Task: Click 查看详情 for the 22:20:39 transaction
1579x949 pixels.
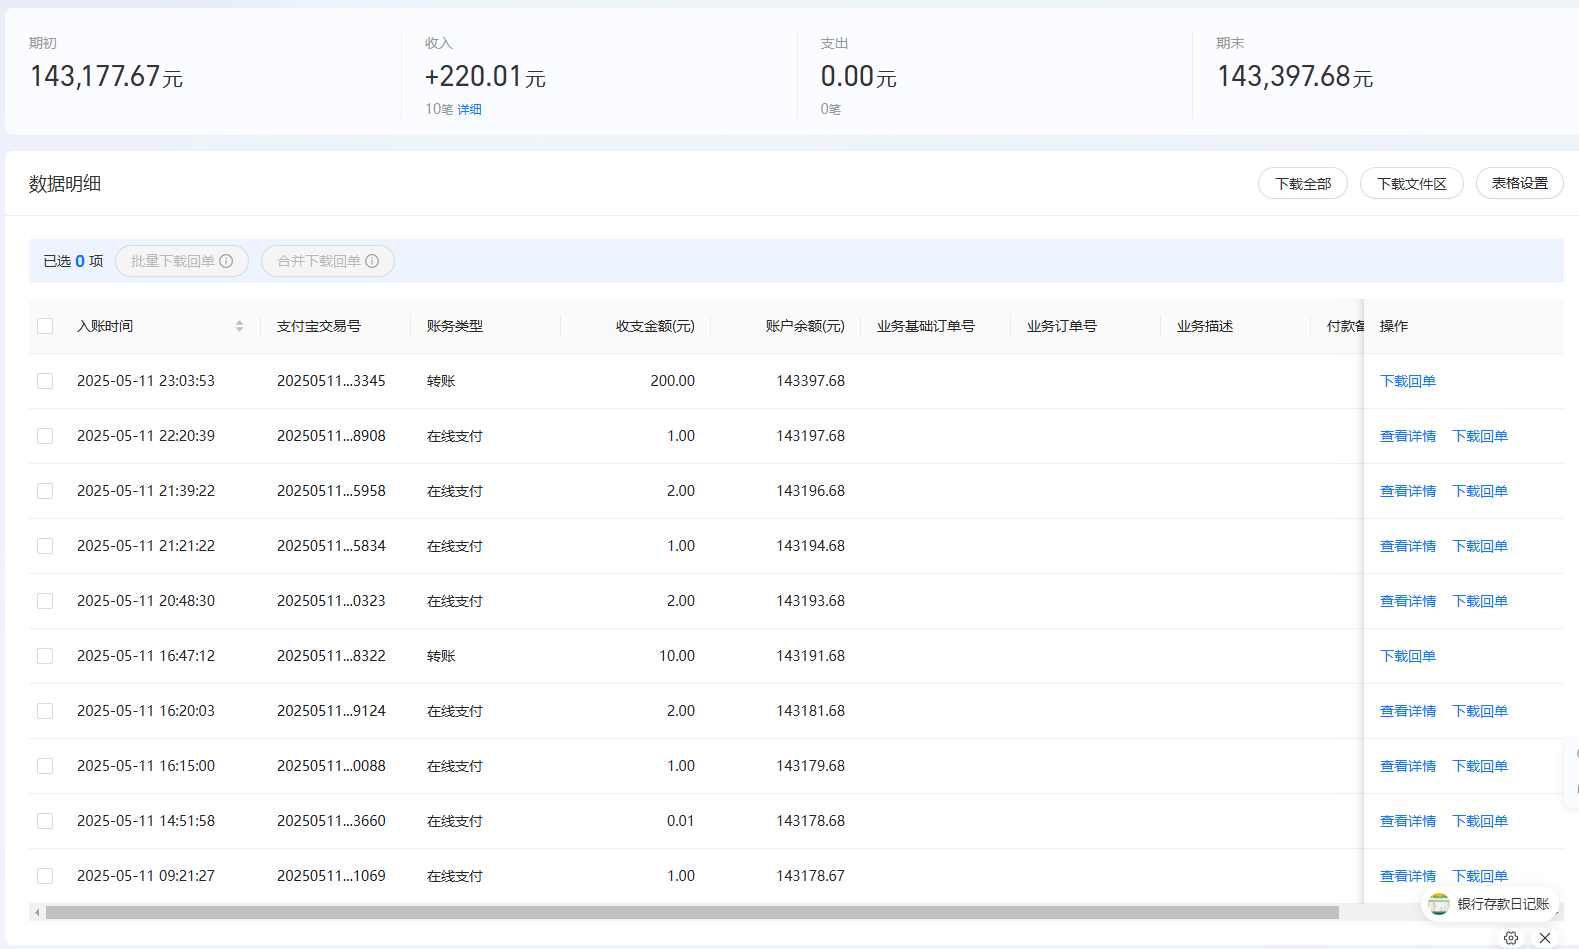Action: tap(1407, 436)
